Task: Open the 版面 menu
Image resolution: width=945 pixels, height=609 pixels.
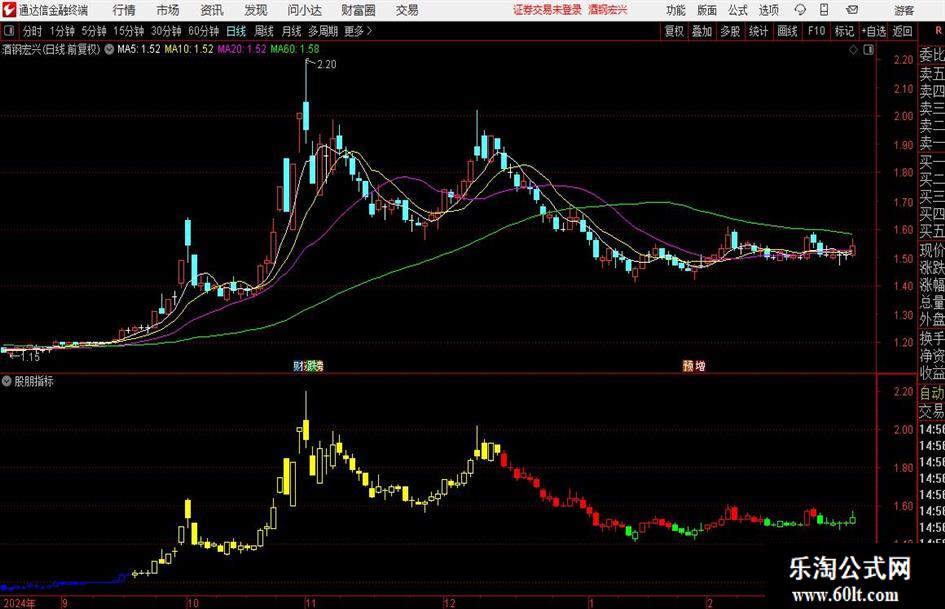Action: [706, 10]
